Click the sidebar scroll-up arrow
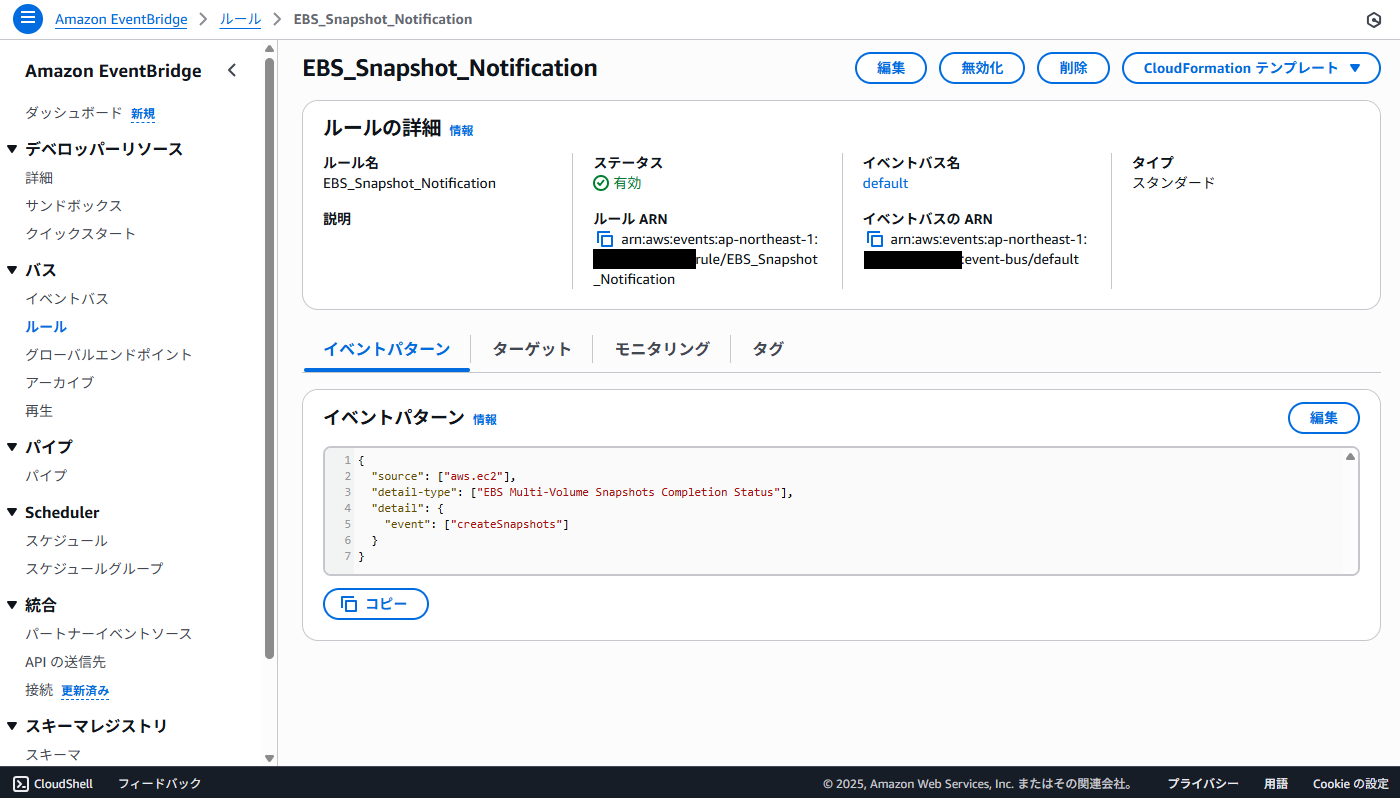 tap(269, 48)
